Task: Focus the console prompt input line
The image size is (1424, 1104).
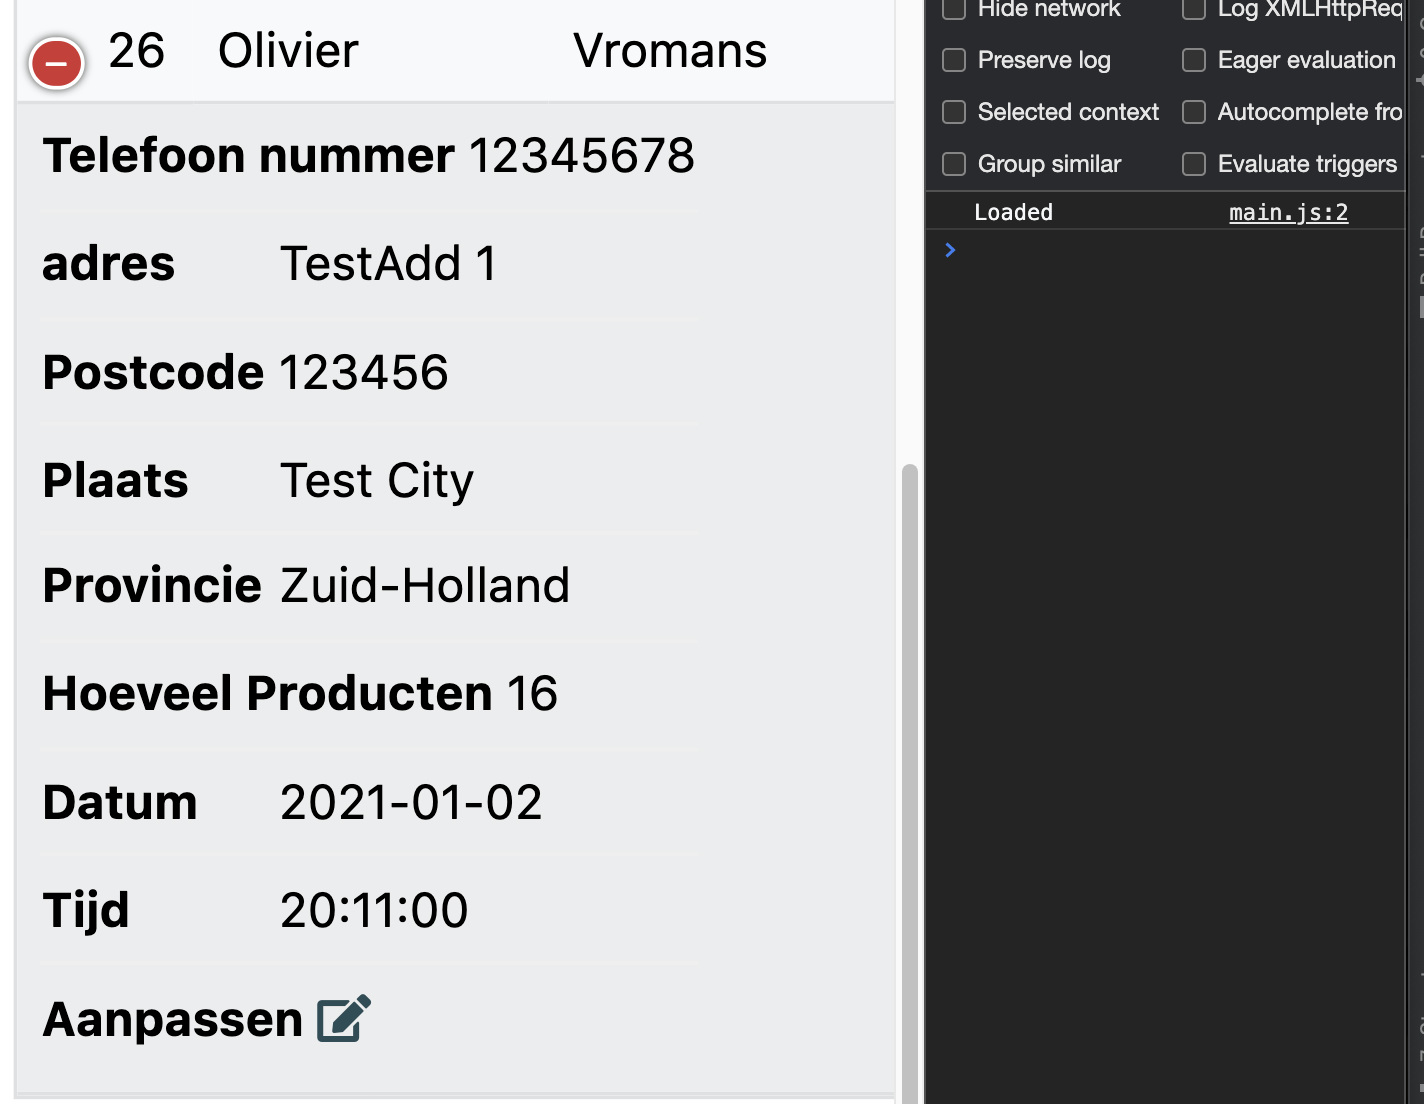Action: tap(1170, 250)
